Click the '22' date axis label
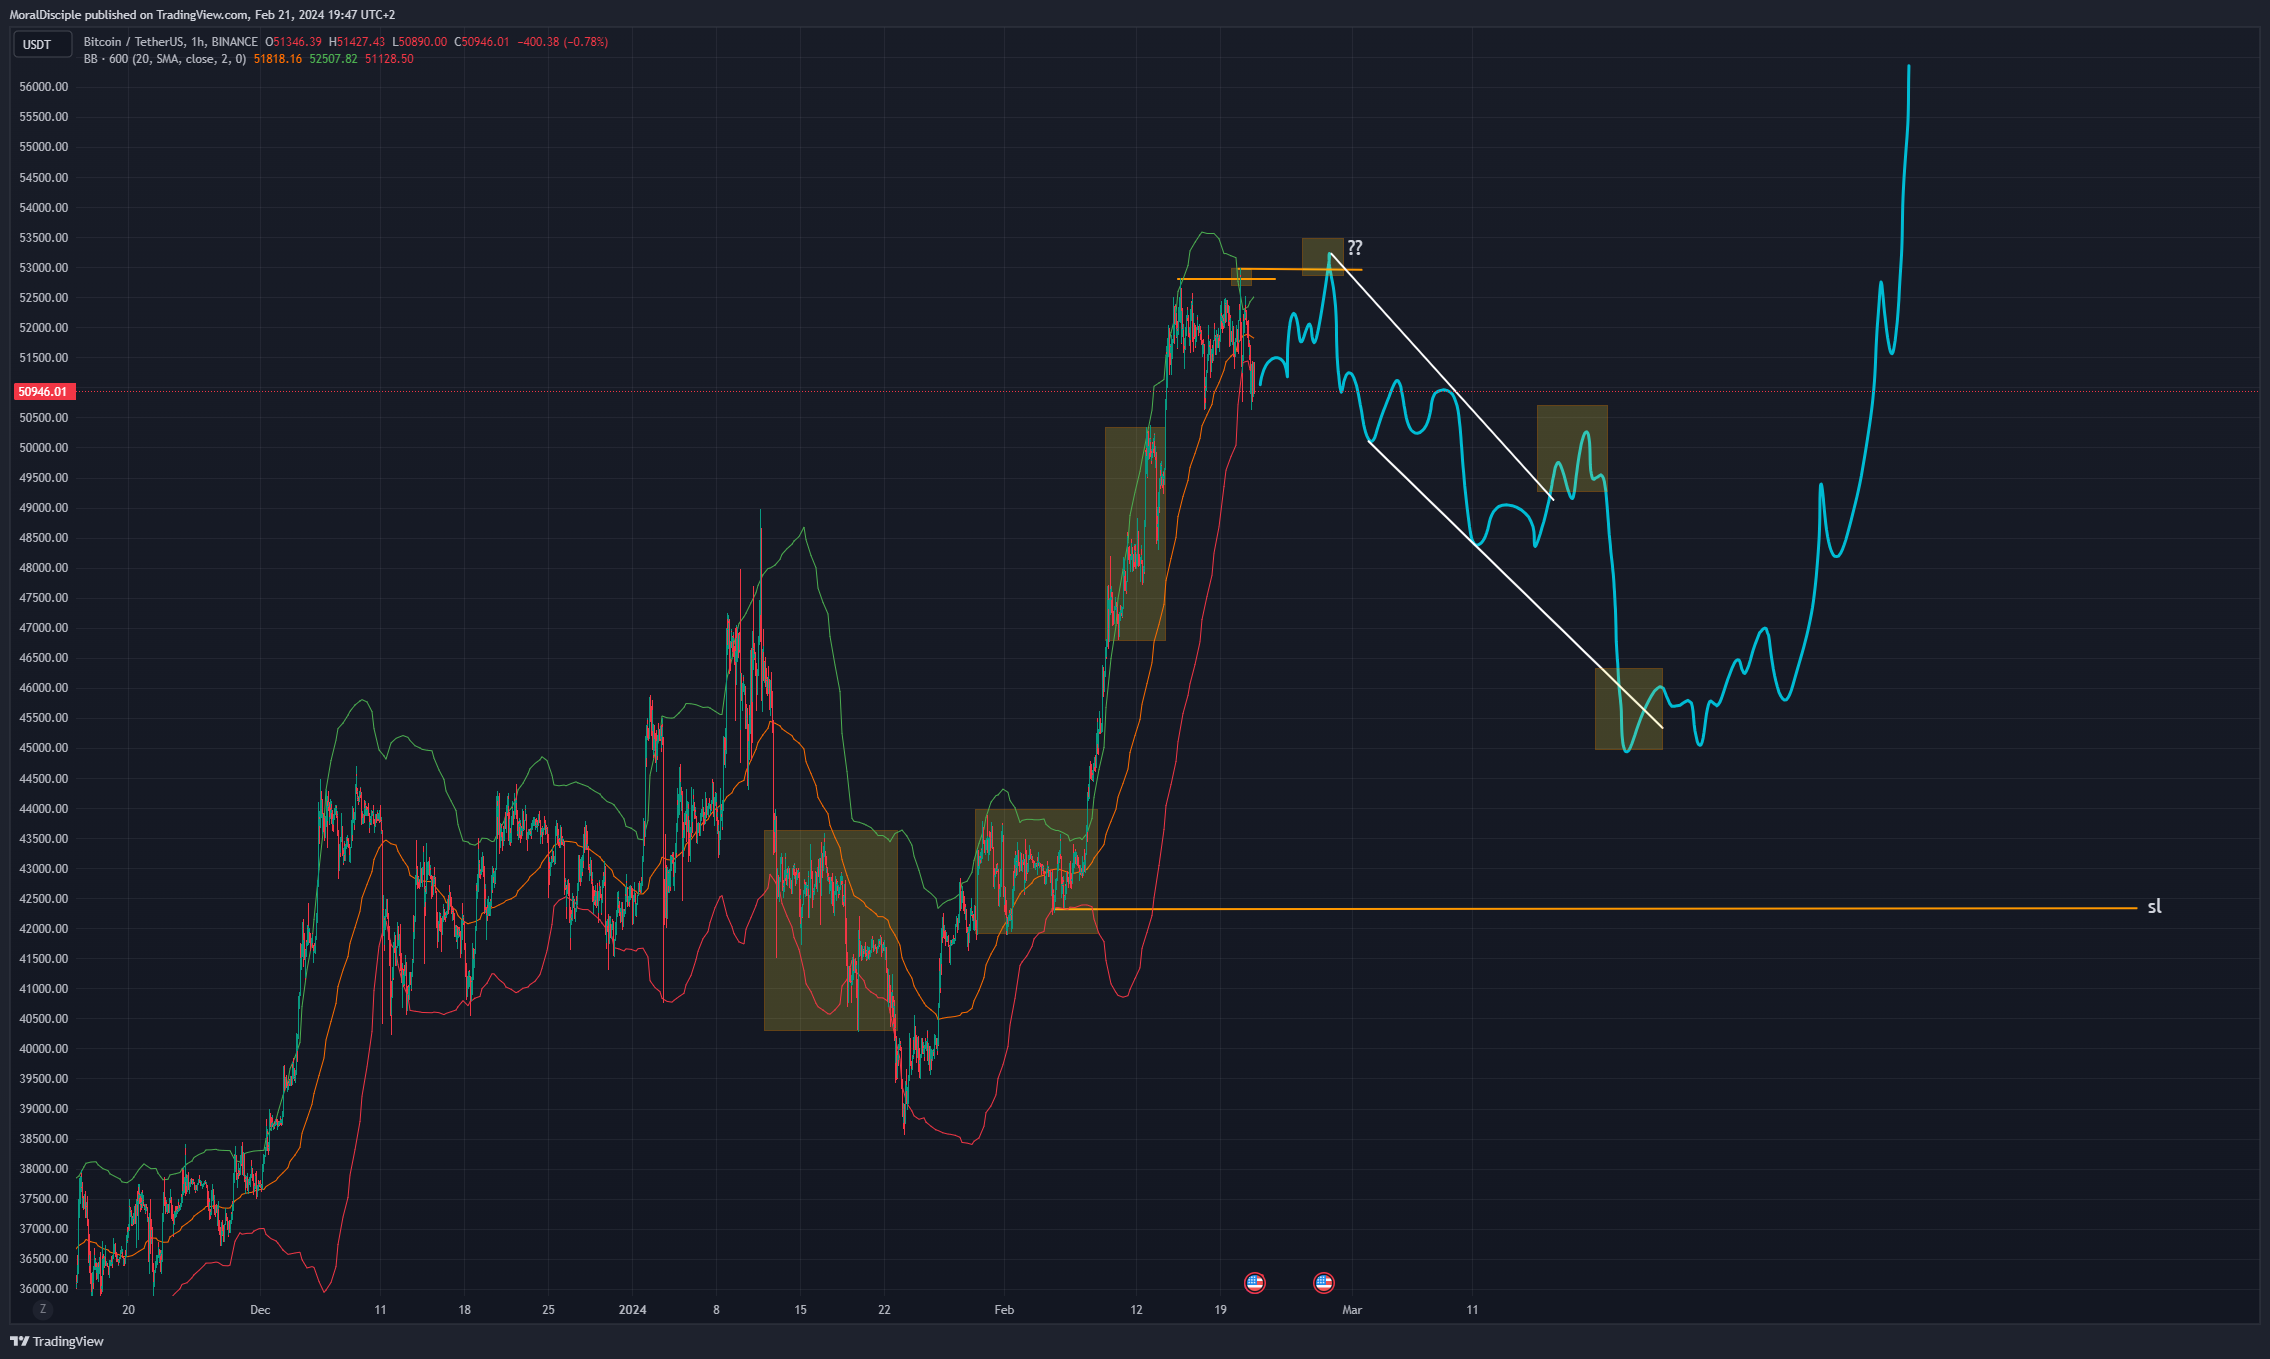Viewport: 2270px width, 1359px height. click(884, 1310)
